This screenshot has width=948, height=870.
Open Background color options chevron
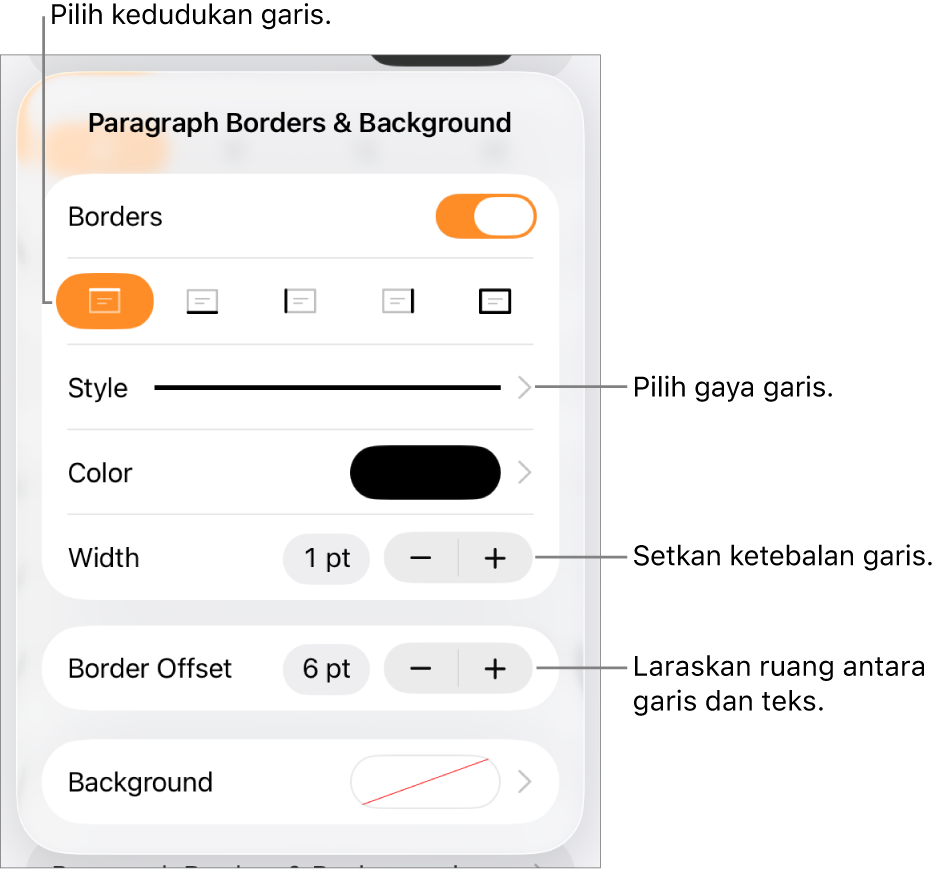524,782
